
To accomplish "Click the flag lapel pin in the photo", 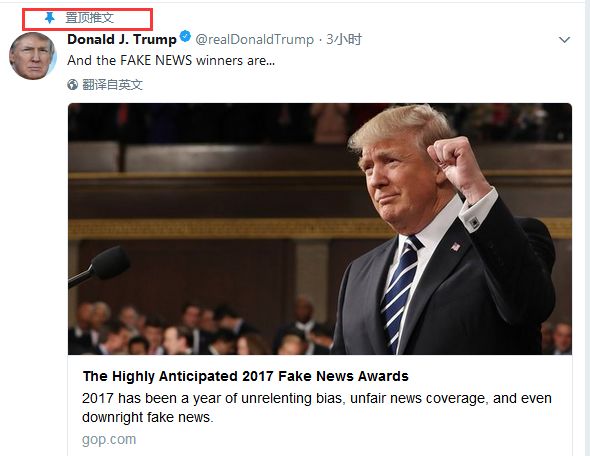I will (x=455, y=247).
